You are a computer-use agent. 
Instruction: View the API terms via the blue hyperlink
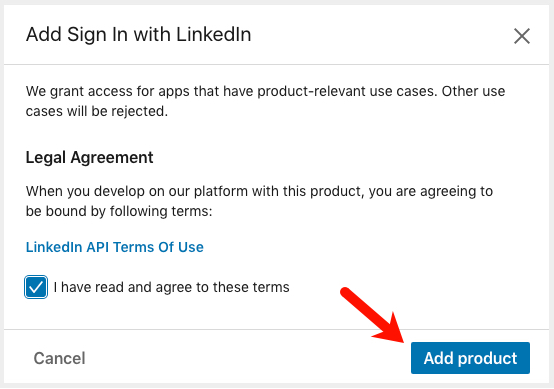(115, 247)
